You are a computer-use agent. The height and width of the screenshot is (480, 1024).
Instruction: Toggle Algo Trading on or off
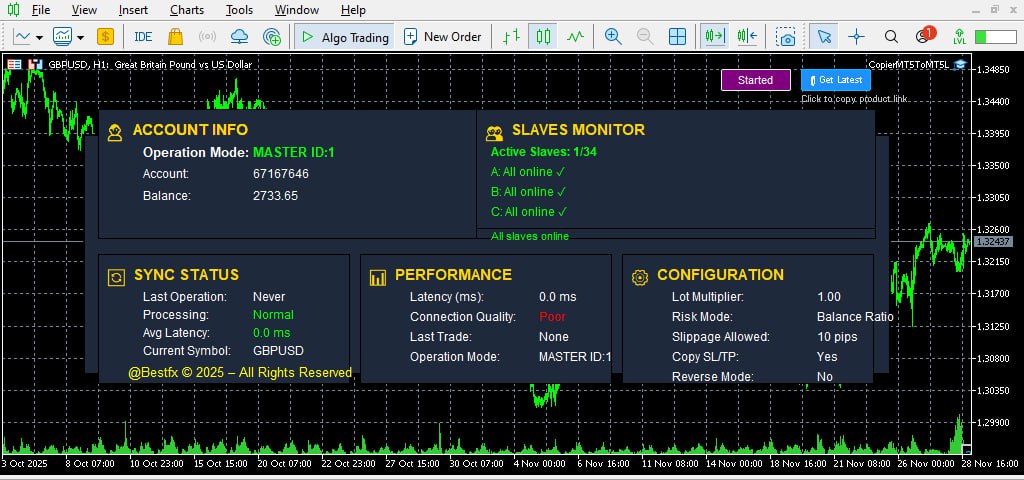(x=344, y=37)
